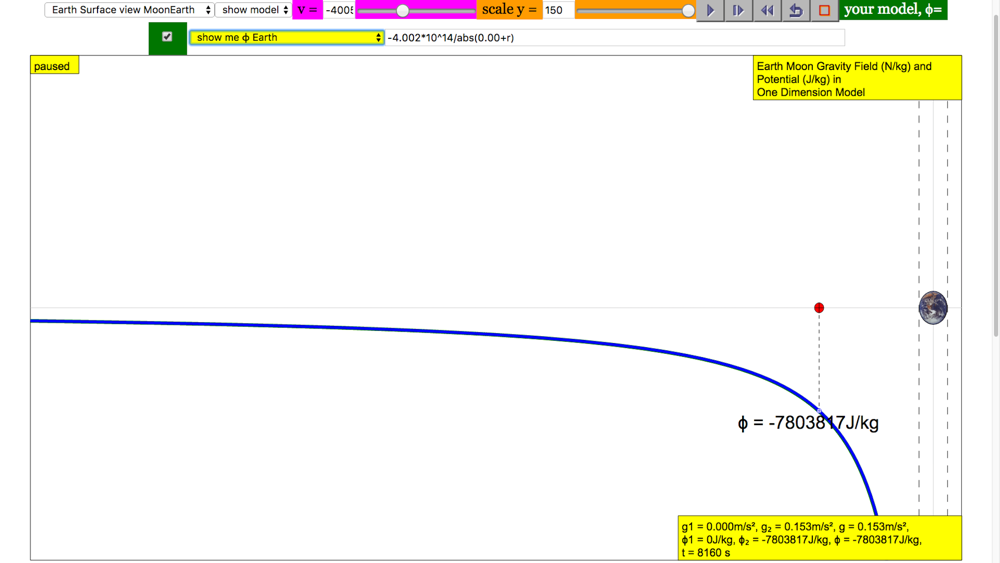The image size is (1000, 563).
Task: Click the ϕ1 = 0J/kg readout line
Action: 801,540
